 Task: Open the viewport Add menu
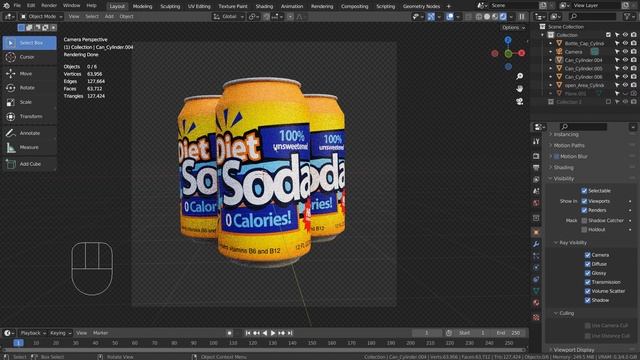pos(109,17)
